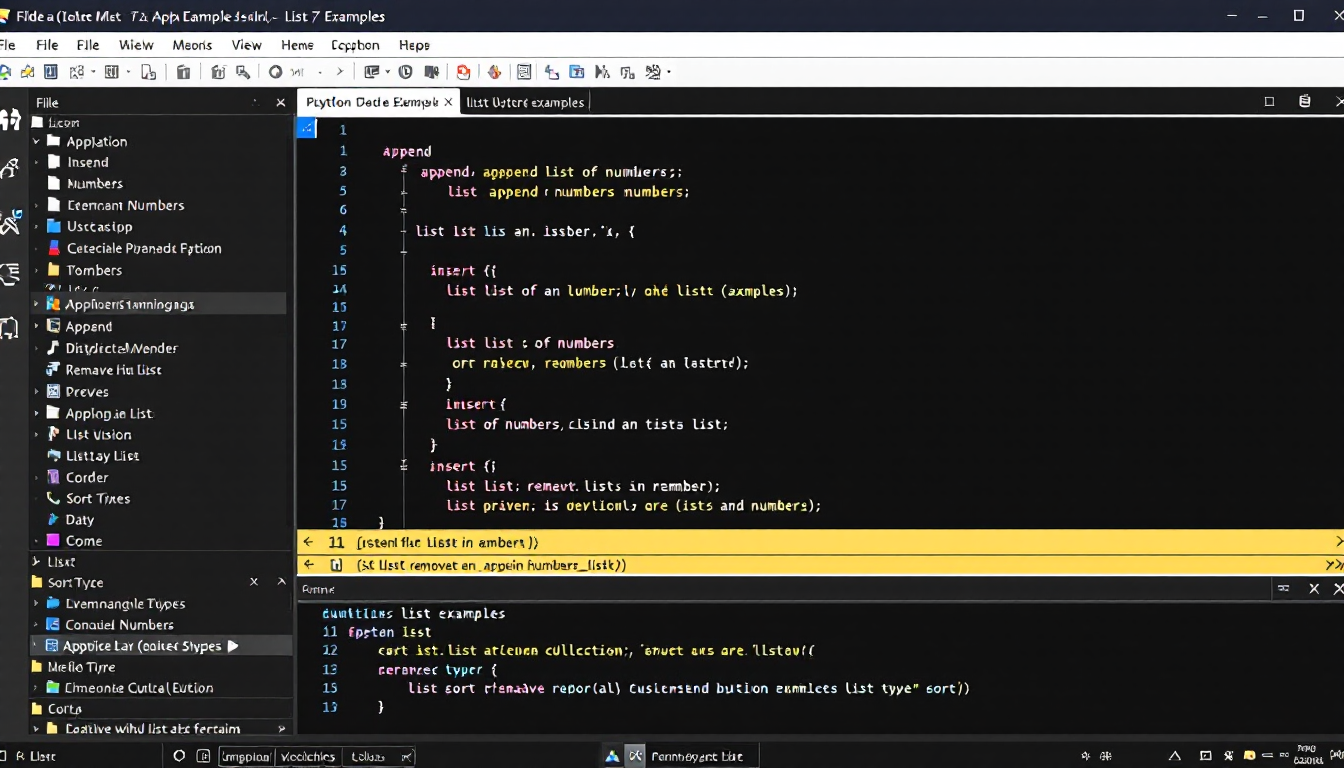Click the trash bin icon in the toolbar
1344x768 pixels.
(183, 72)
